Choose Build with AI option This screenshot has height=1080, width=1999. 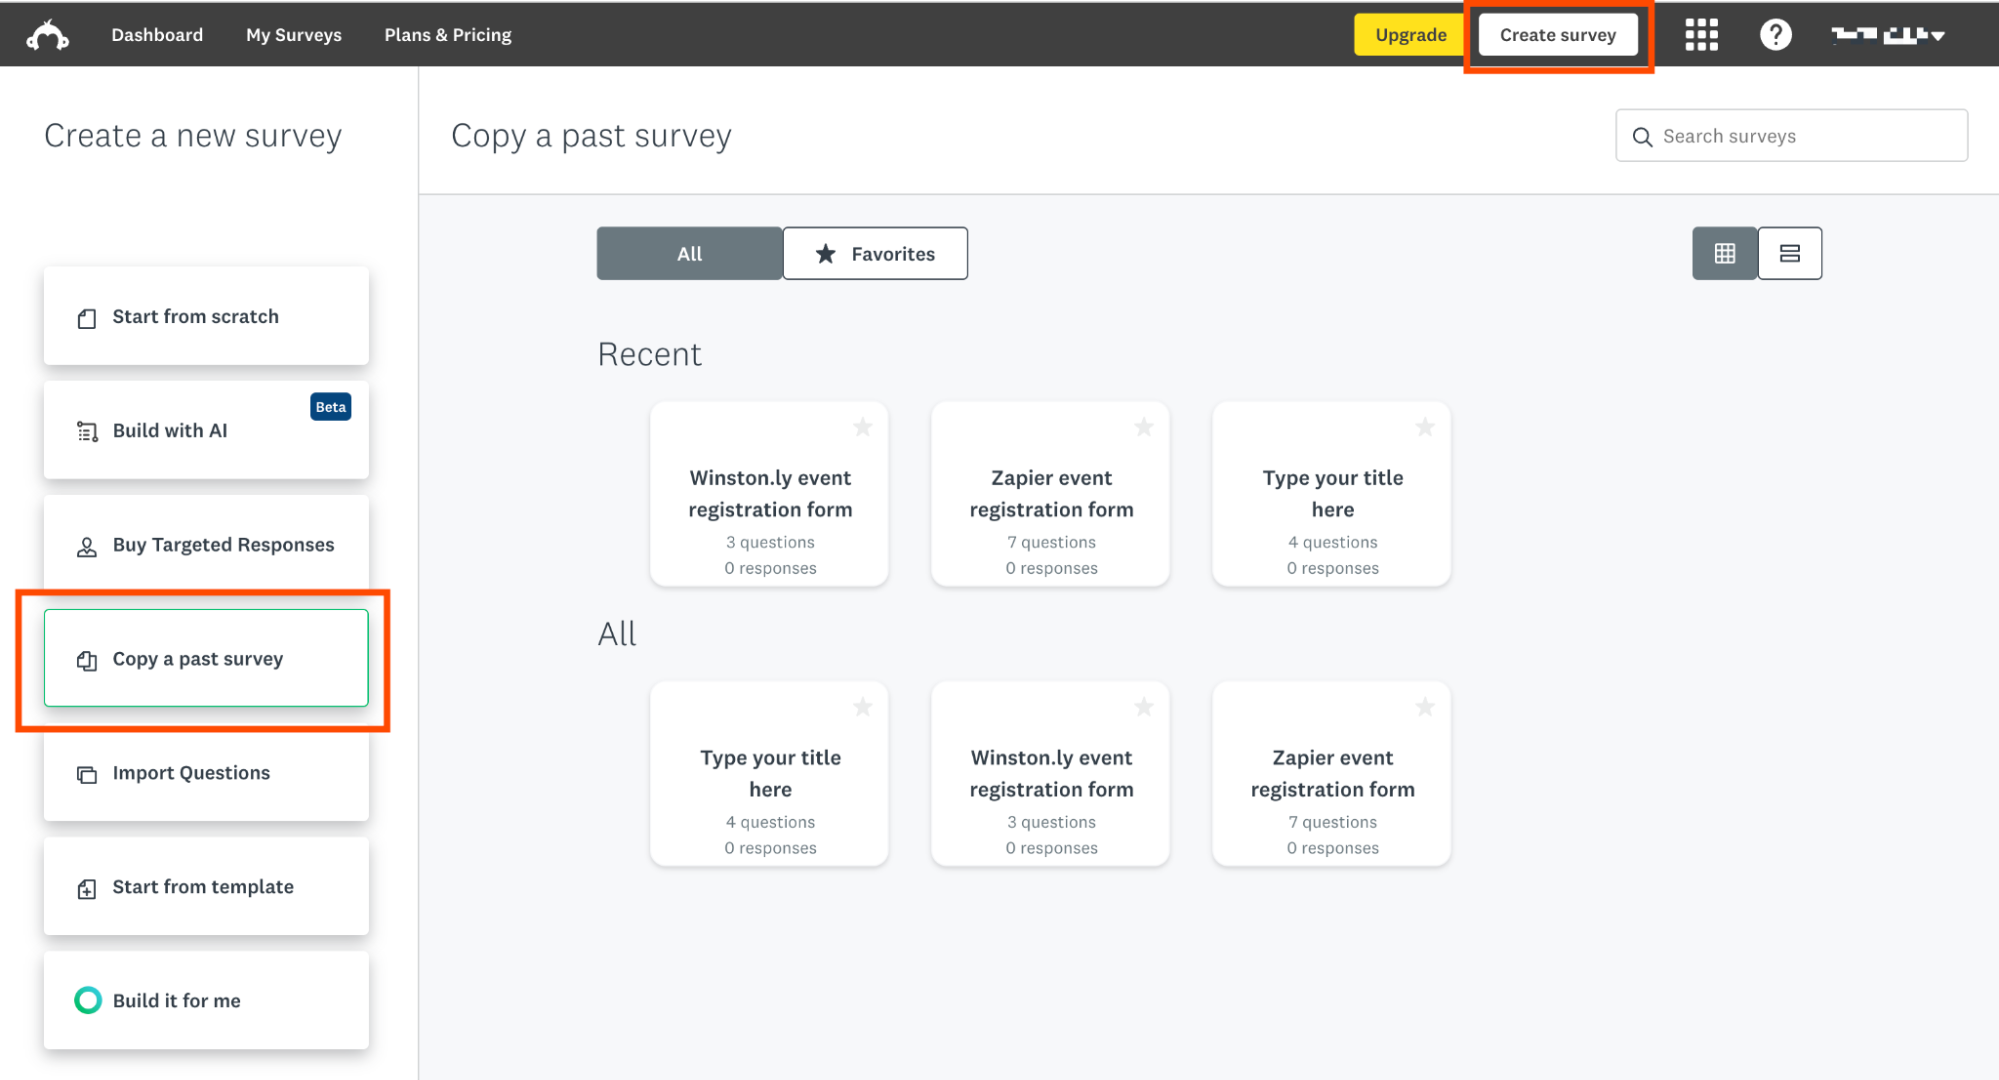[206, 430]
